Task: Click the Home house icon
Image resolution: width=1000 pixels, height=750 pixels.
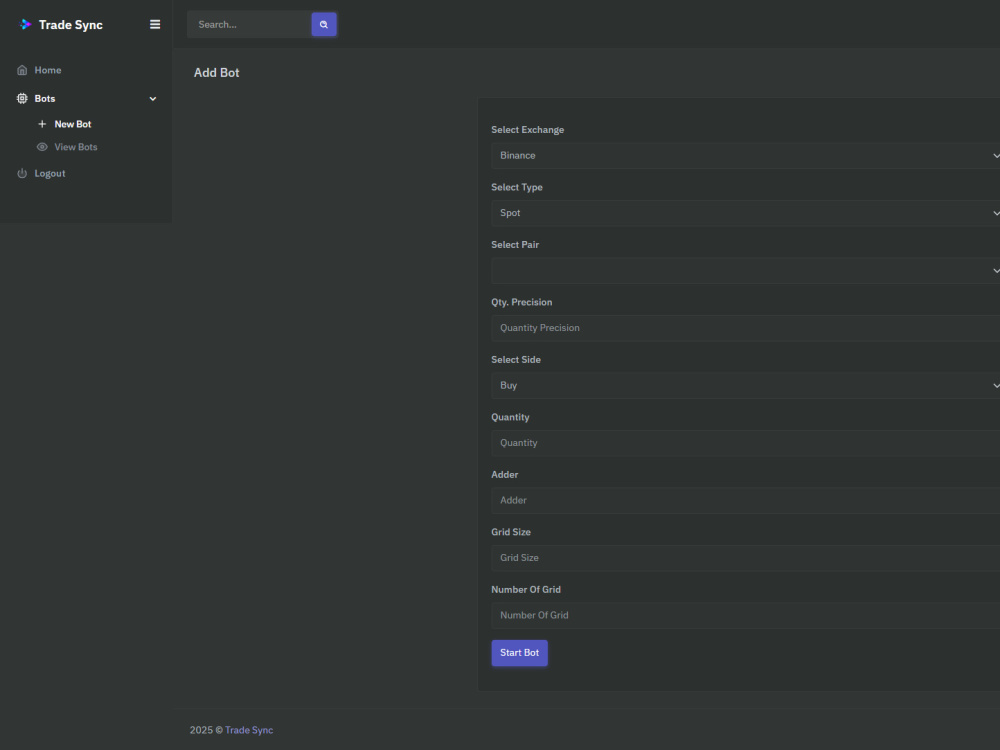Action: 22,70
